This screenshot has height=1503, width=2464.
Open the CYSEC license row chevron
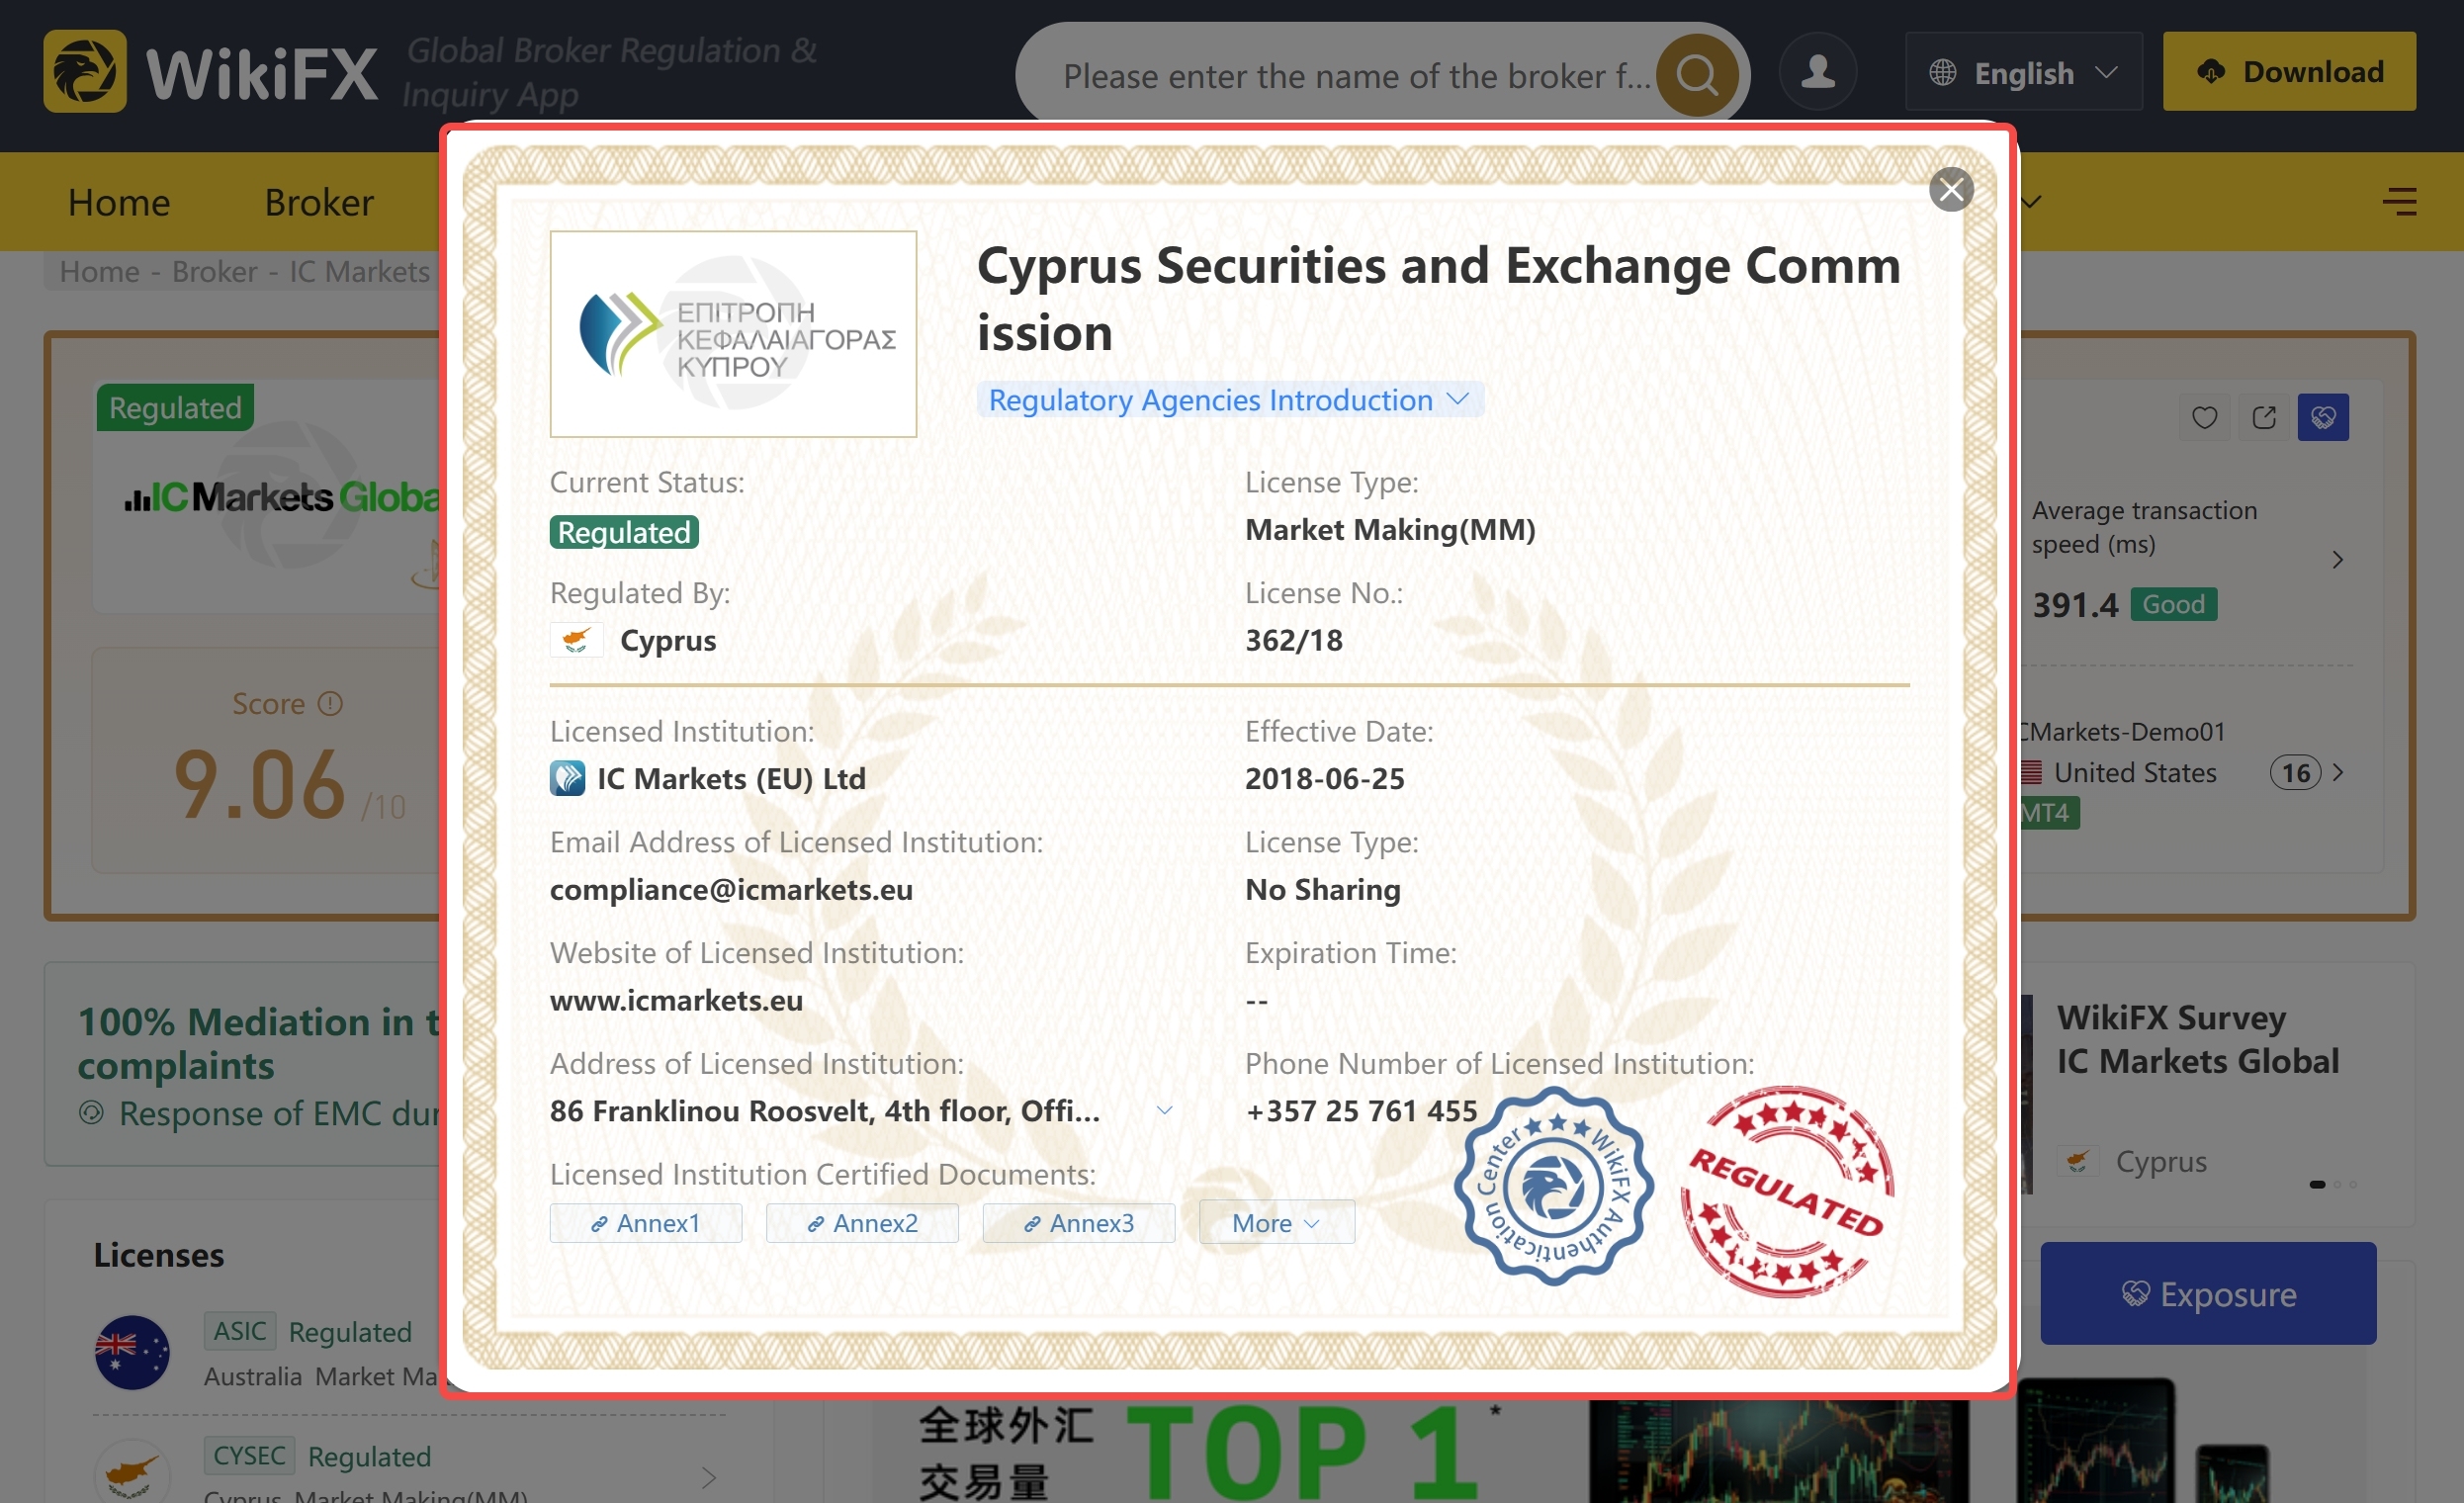click(x=708, y=1477)
